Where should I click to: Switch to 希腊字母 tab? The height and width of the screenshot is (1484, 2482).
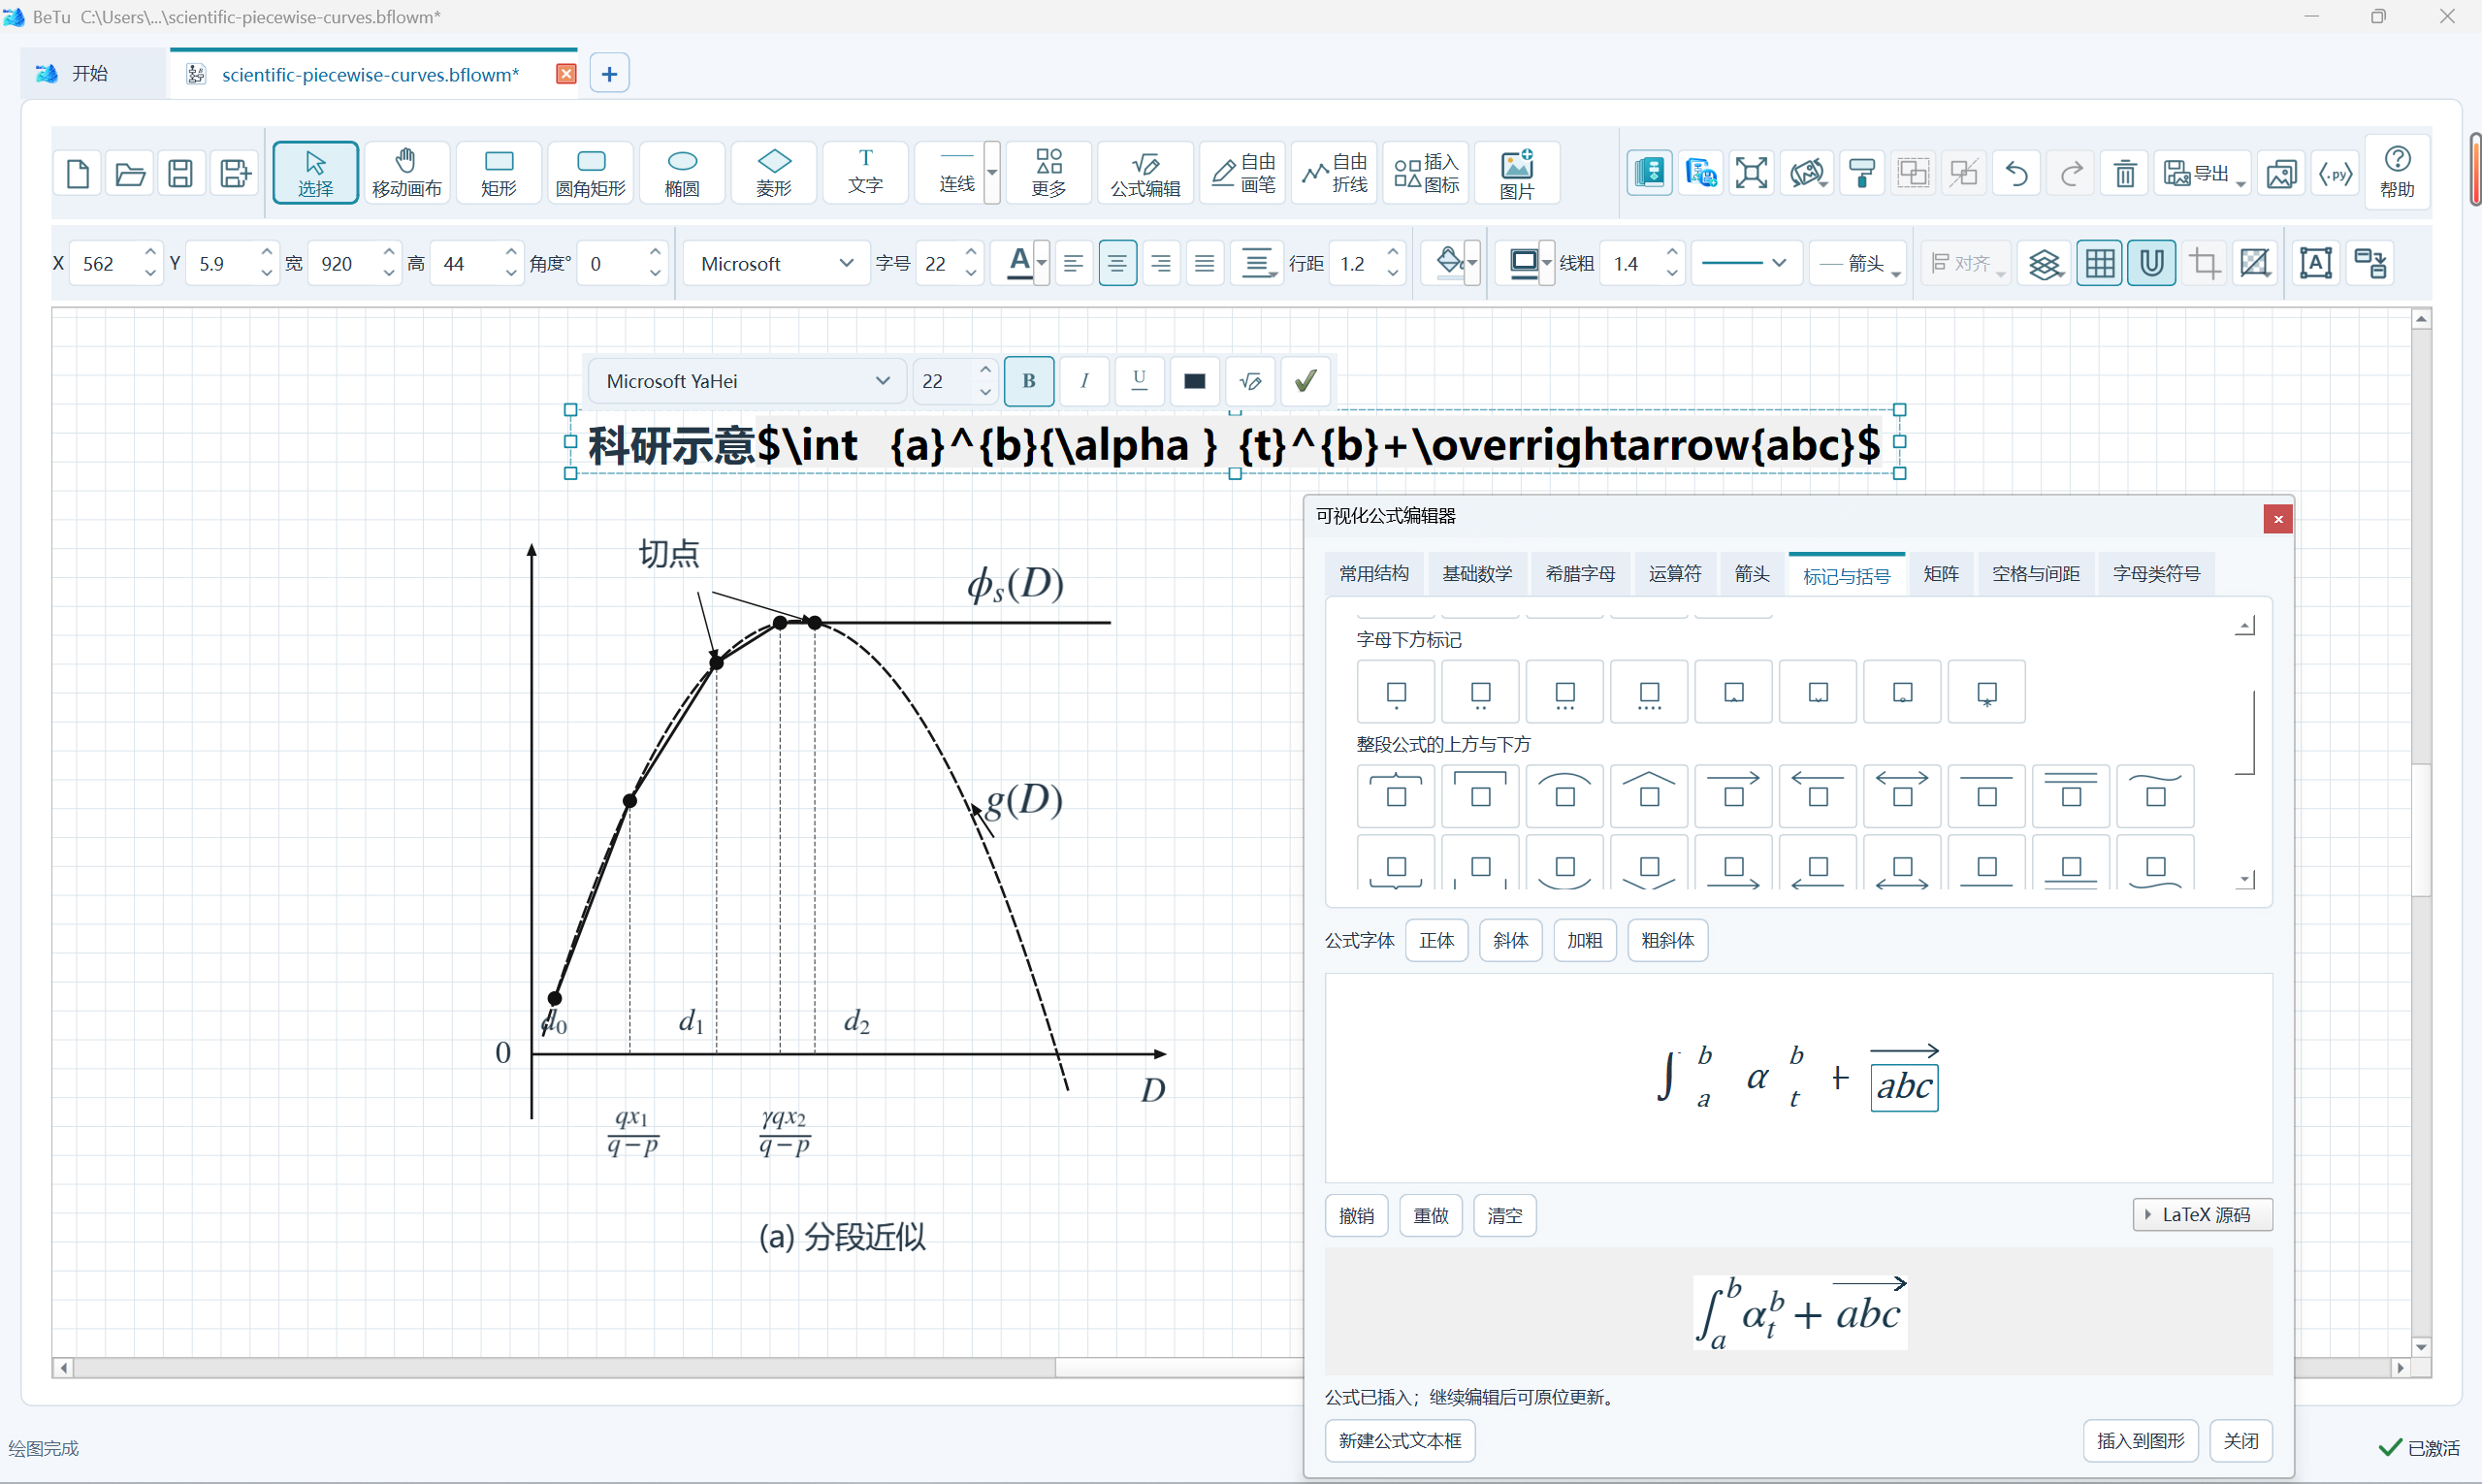[1580, 574]
